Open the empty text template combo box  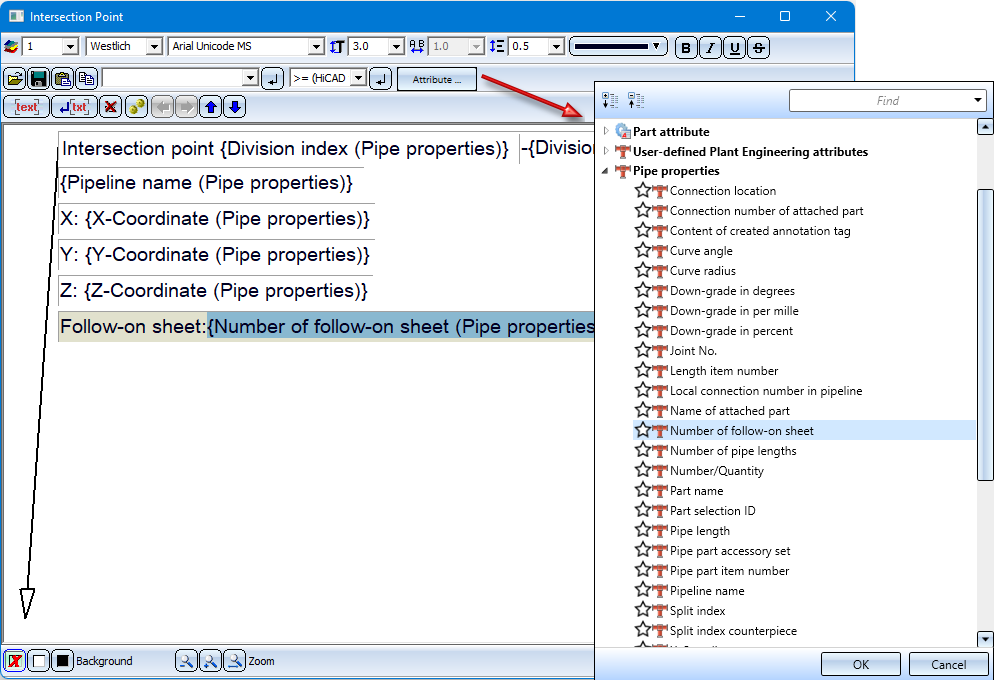click(250, 78)
